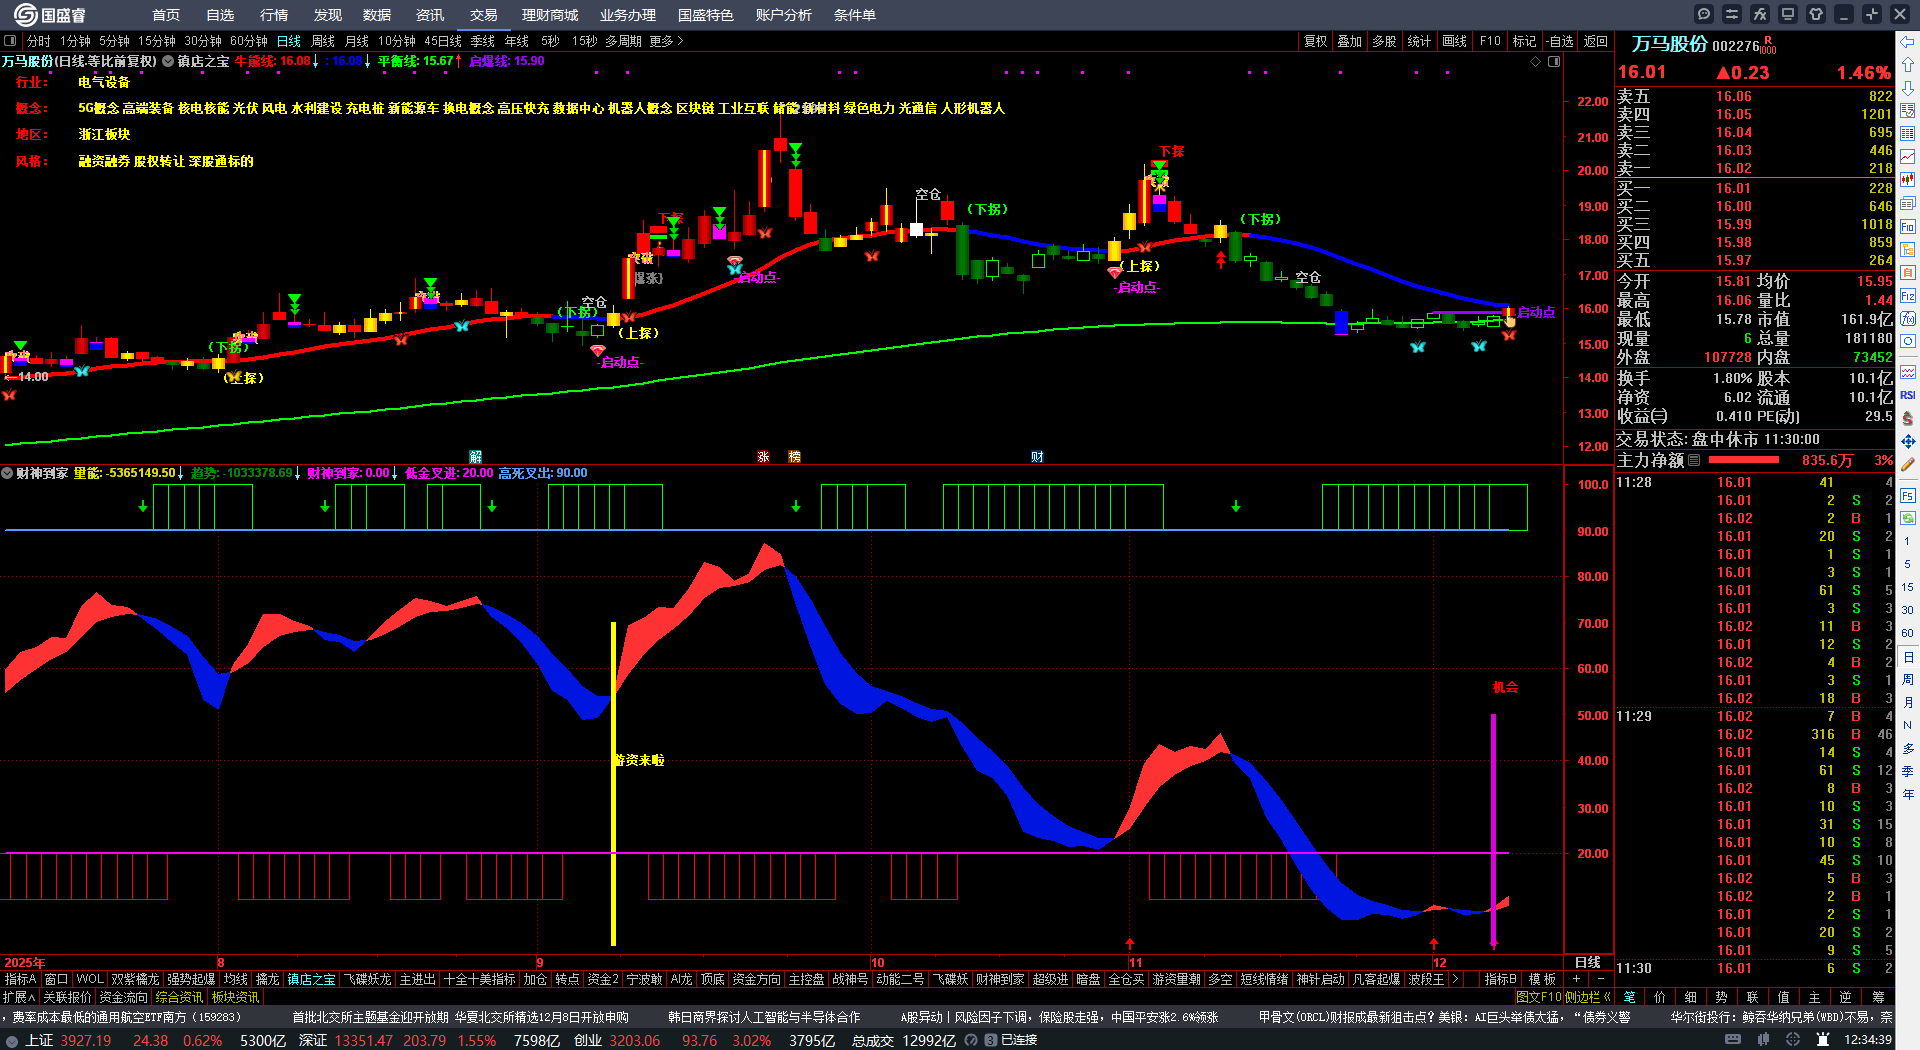Open the fx formula manager icon
The height and width of the screenshot is (1050, 1920).
[x=1760, y=14]
